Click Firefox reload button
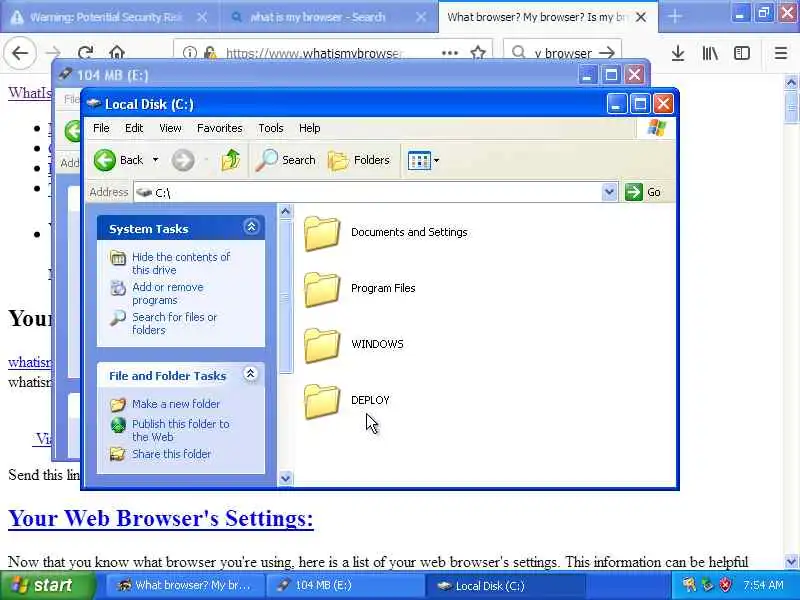 [x=86, y=53]
